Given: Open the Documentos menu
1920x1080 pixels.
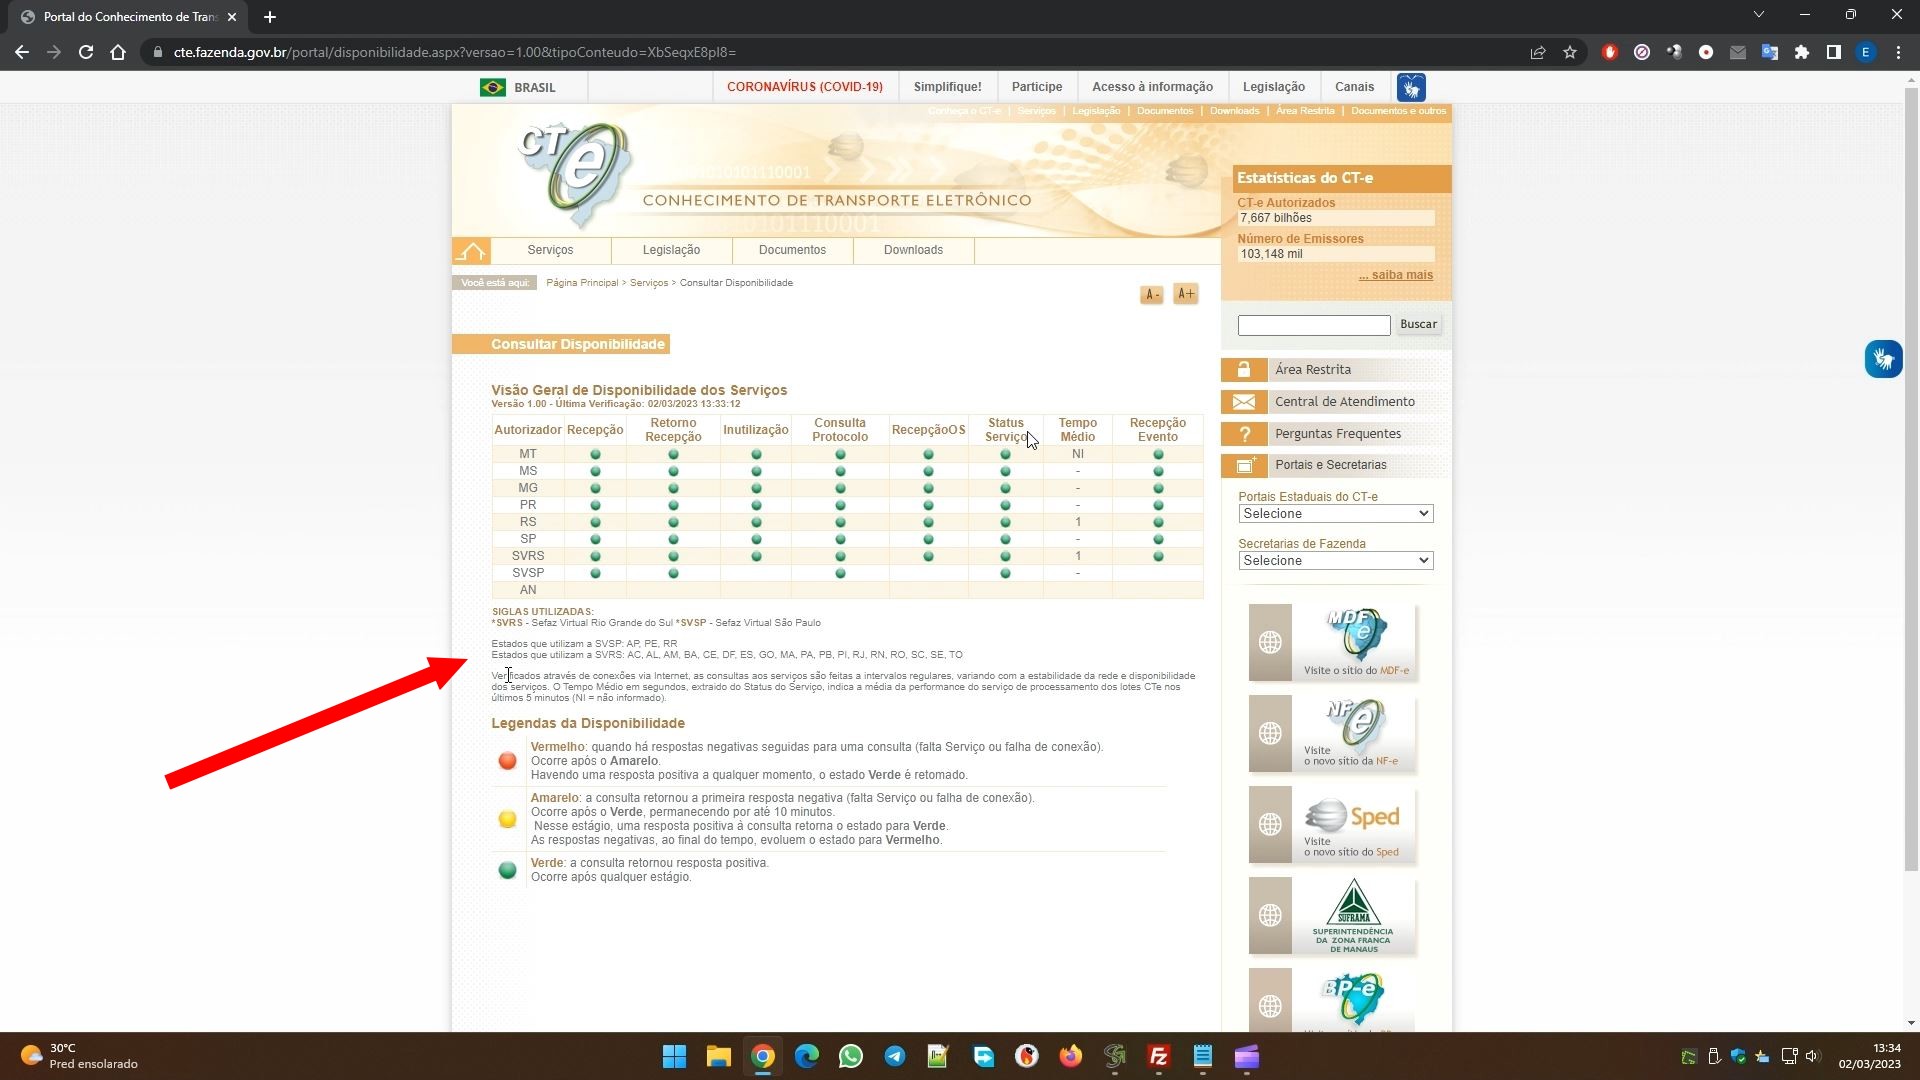Looking at the screenshot, I should coord(792,250).
